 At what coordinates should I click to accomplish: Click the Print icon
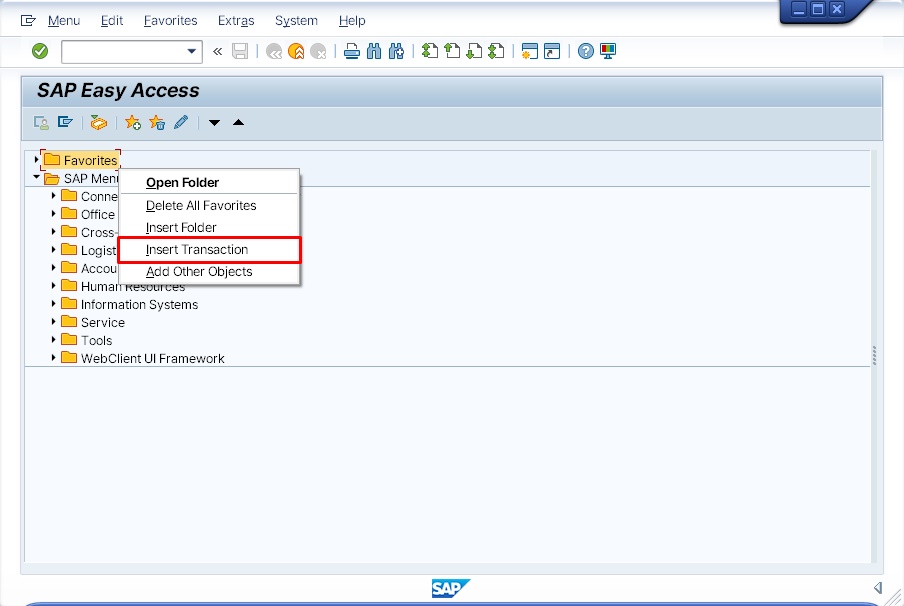pyautogui.click(x=352, y=51)
